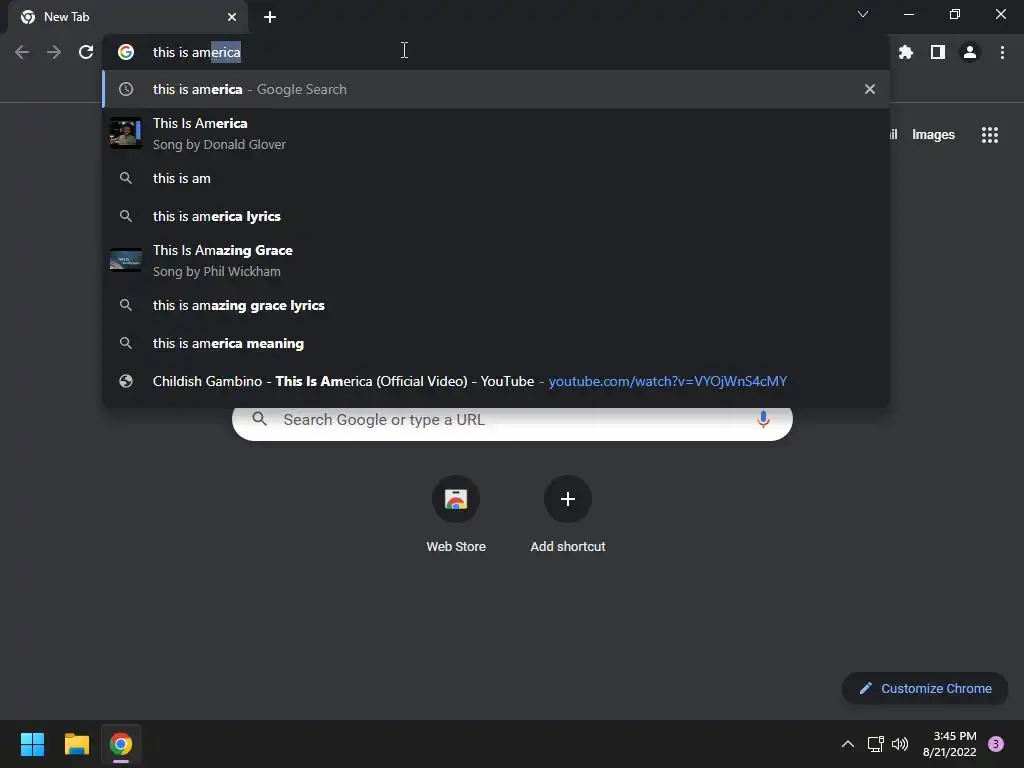Screen dimensions: 1024x768
Task: Open the Google apps grid
Action: (990, 135)
